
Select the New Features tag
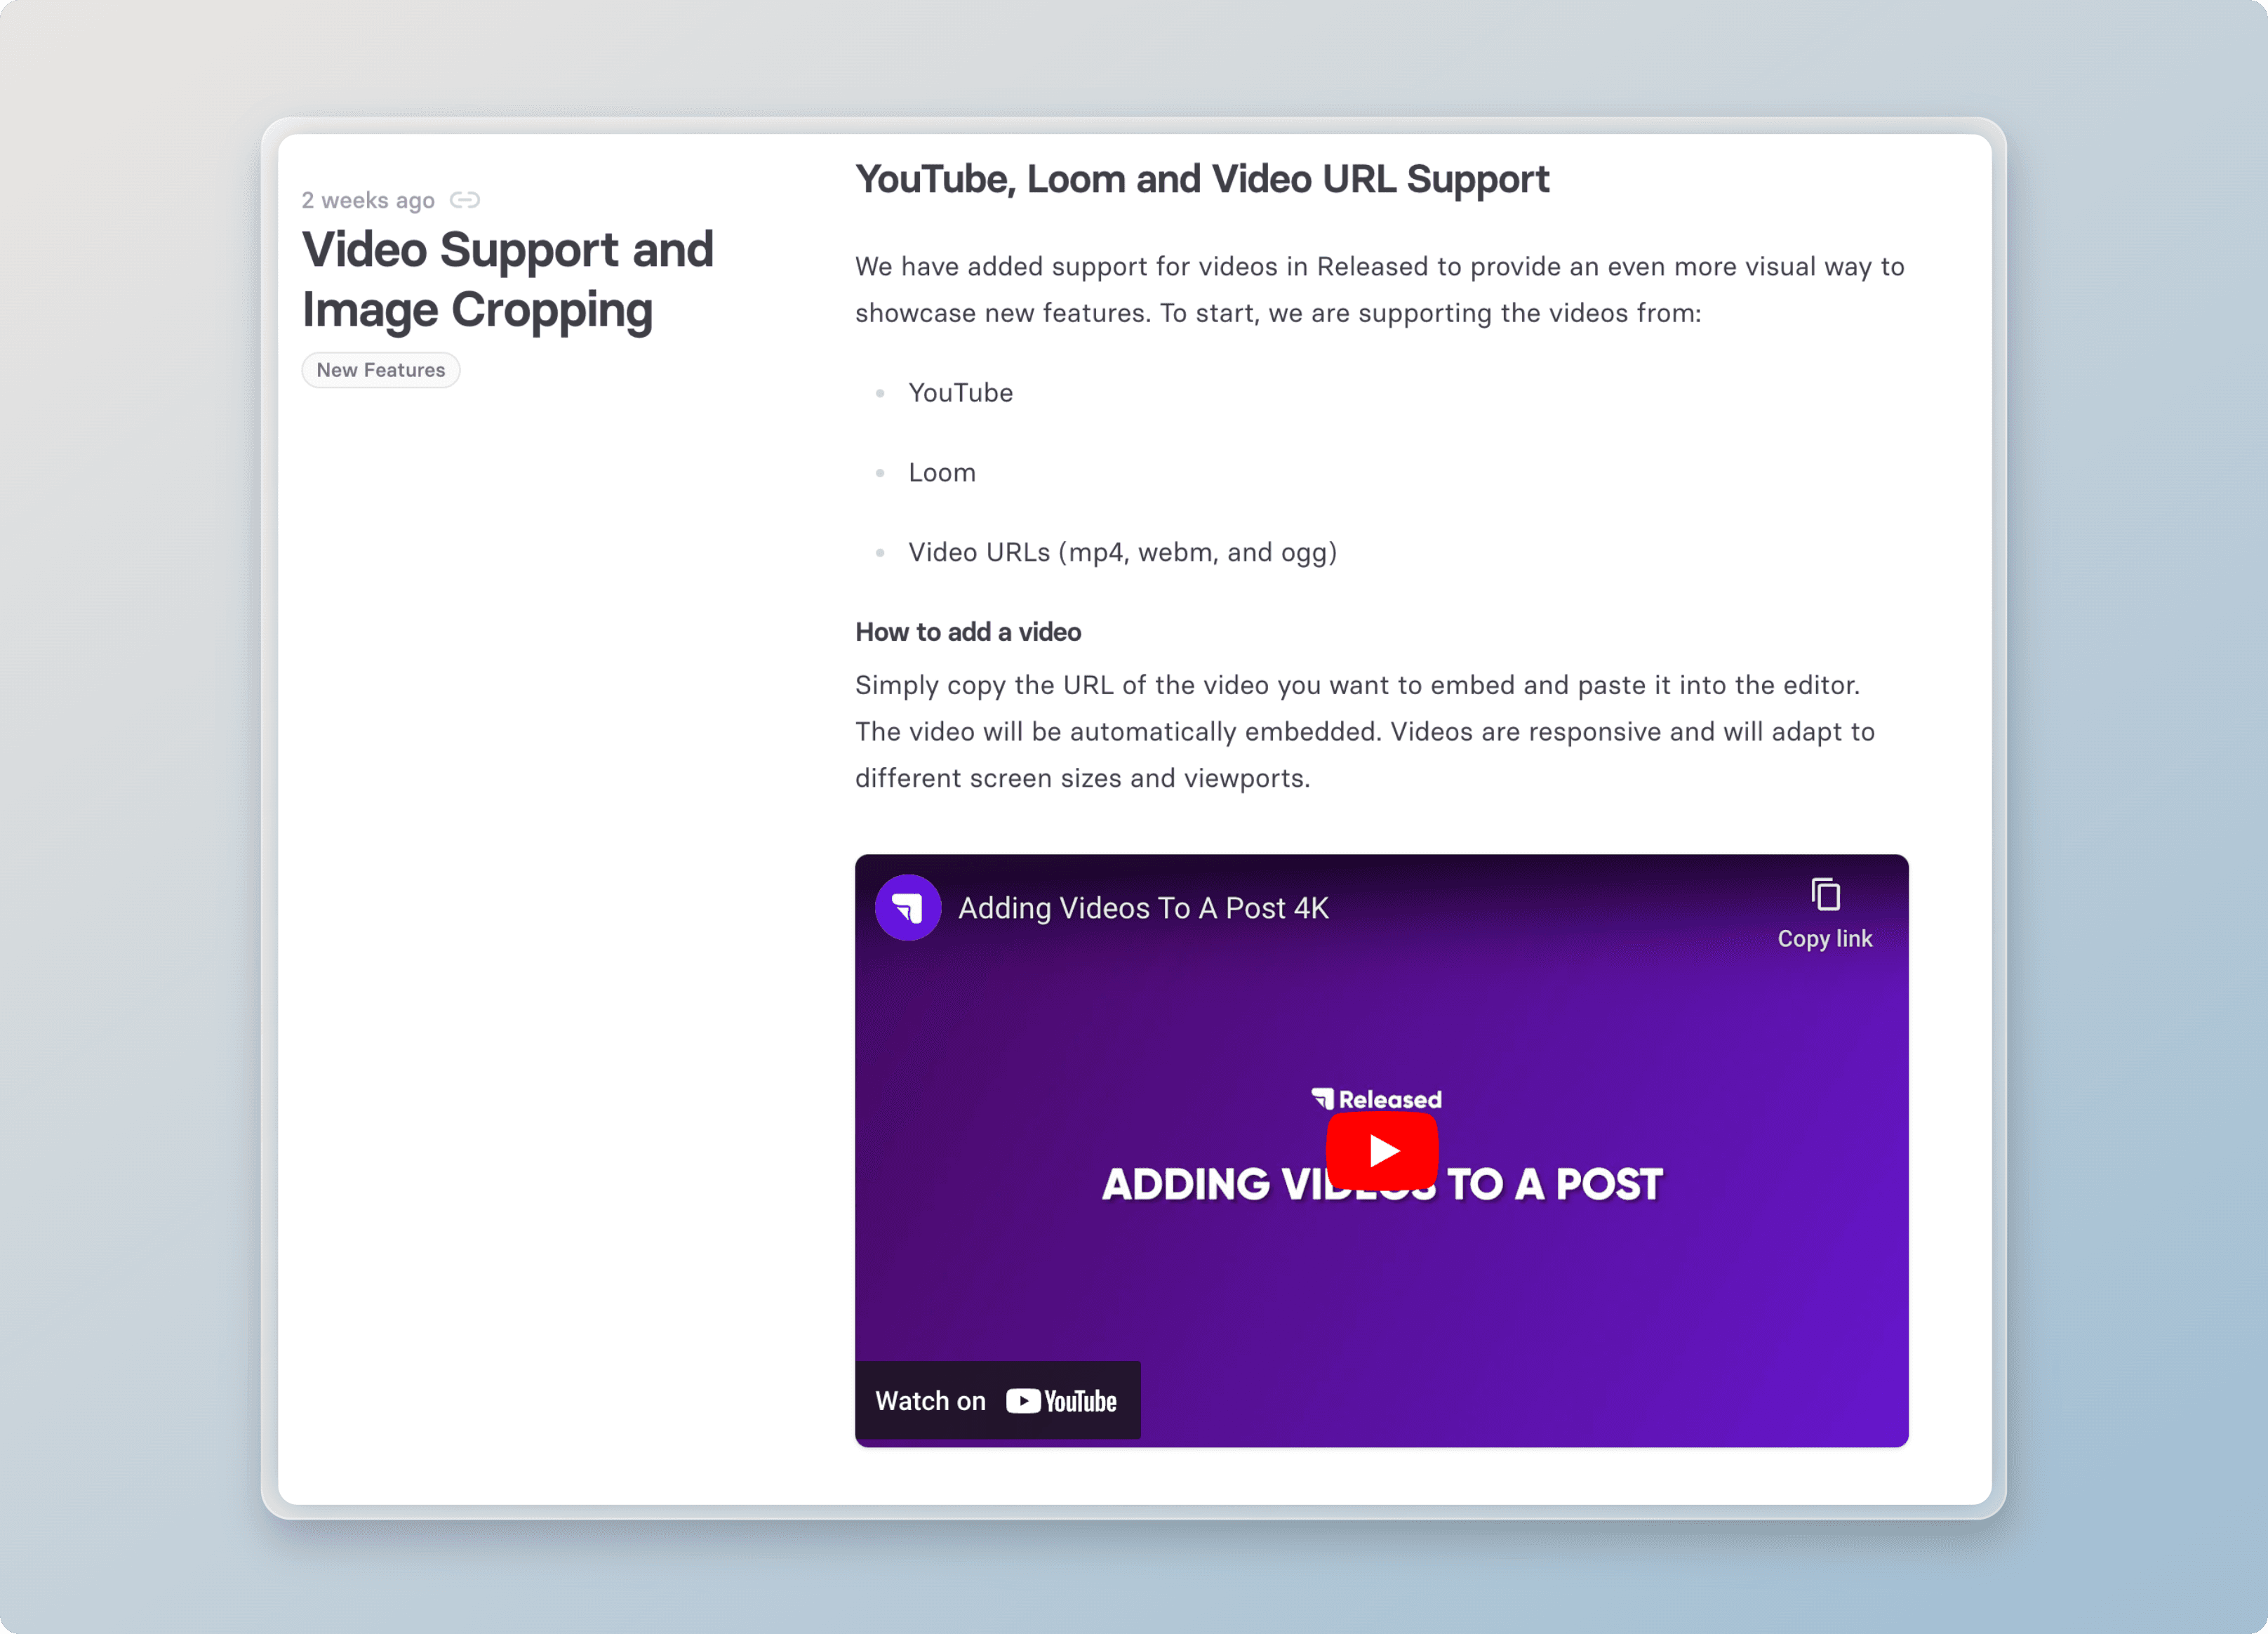click(381, 370)
